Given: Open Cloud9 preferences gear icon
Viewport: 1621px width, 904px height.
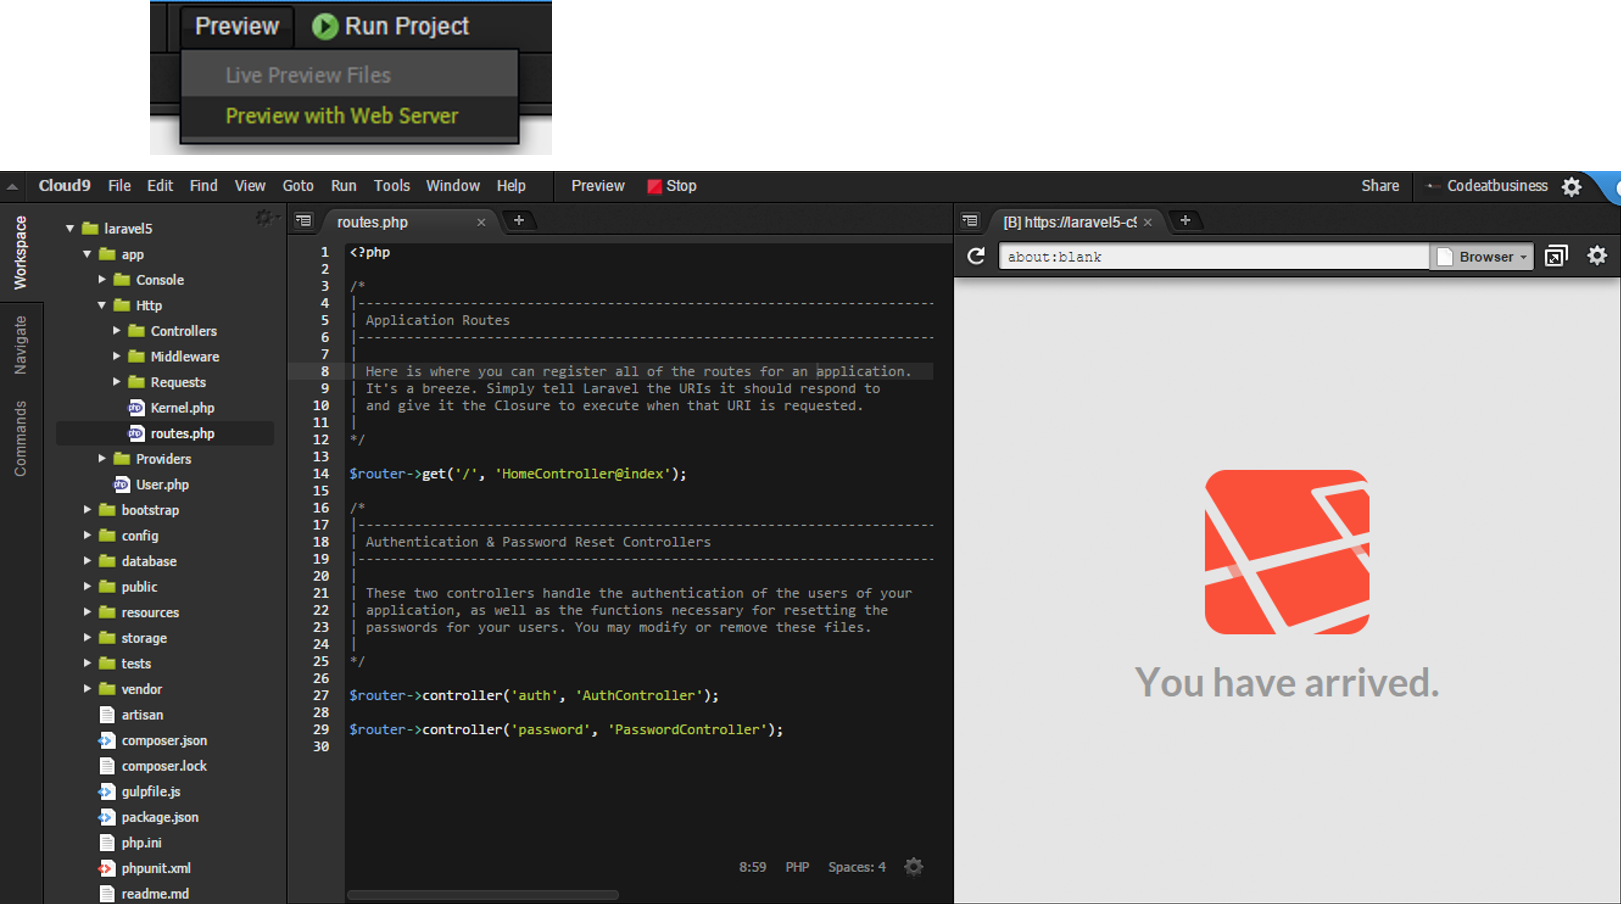Looking at the screenshot, I should coord(1572,187).
